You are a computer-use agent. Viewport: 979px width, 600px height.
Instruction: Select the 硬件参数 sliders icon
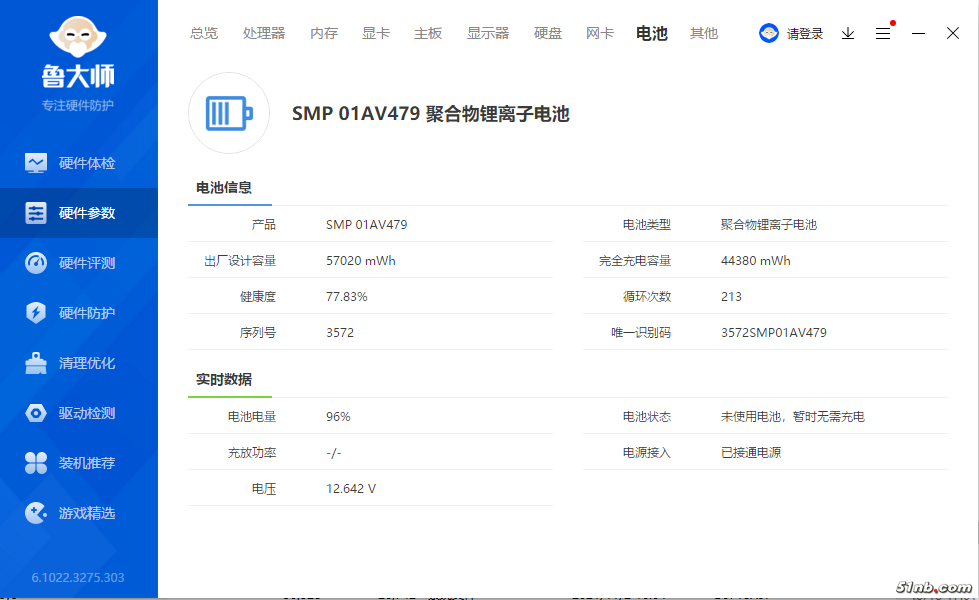[36, 213]
